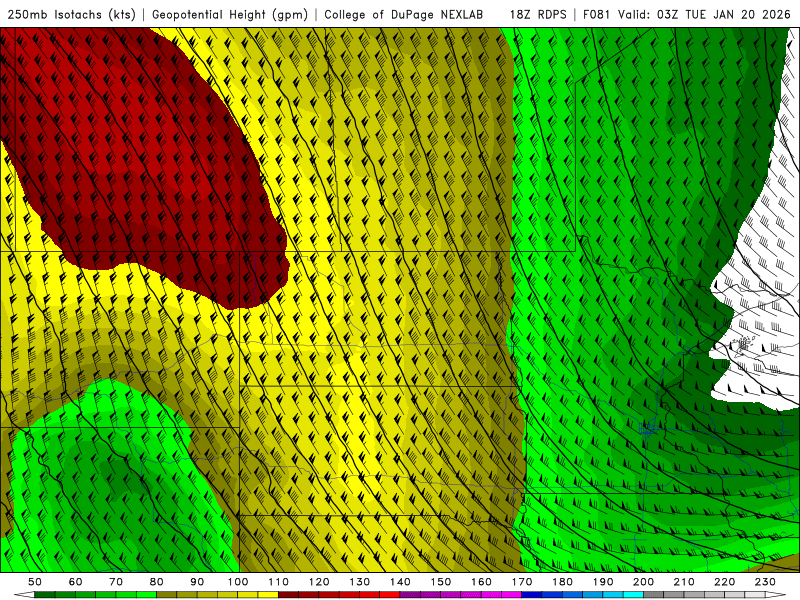Screen dimensions: 800x600
Task: Pick the dark maroon swatch below 110
Action: (x=289, y=595)
